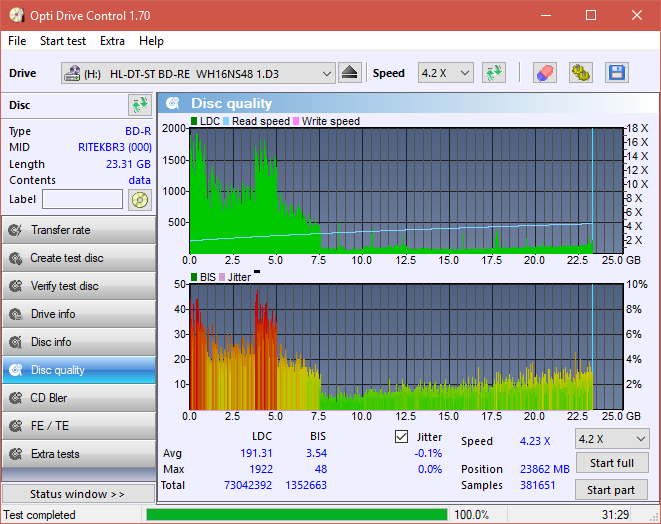The width and height of the screenshot is (661, 524).
Task: Click the Opti Drive Control app icon in title bar
Action: pos(16,16)
